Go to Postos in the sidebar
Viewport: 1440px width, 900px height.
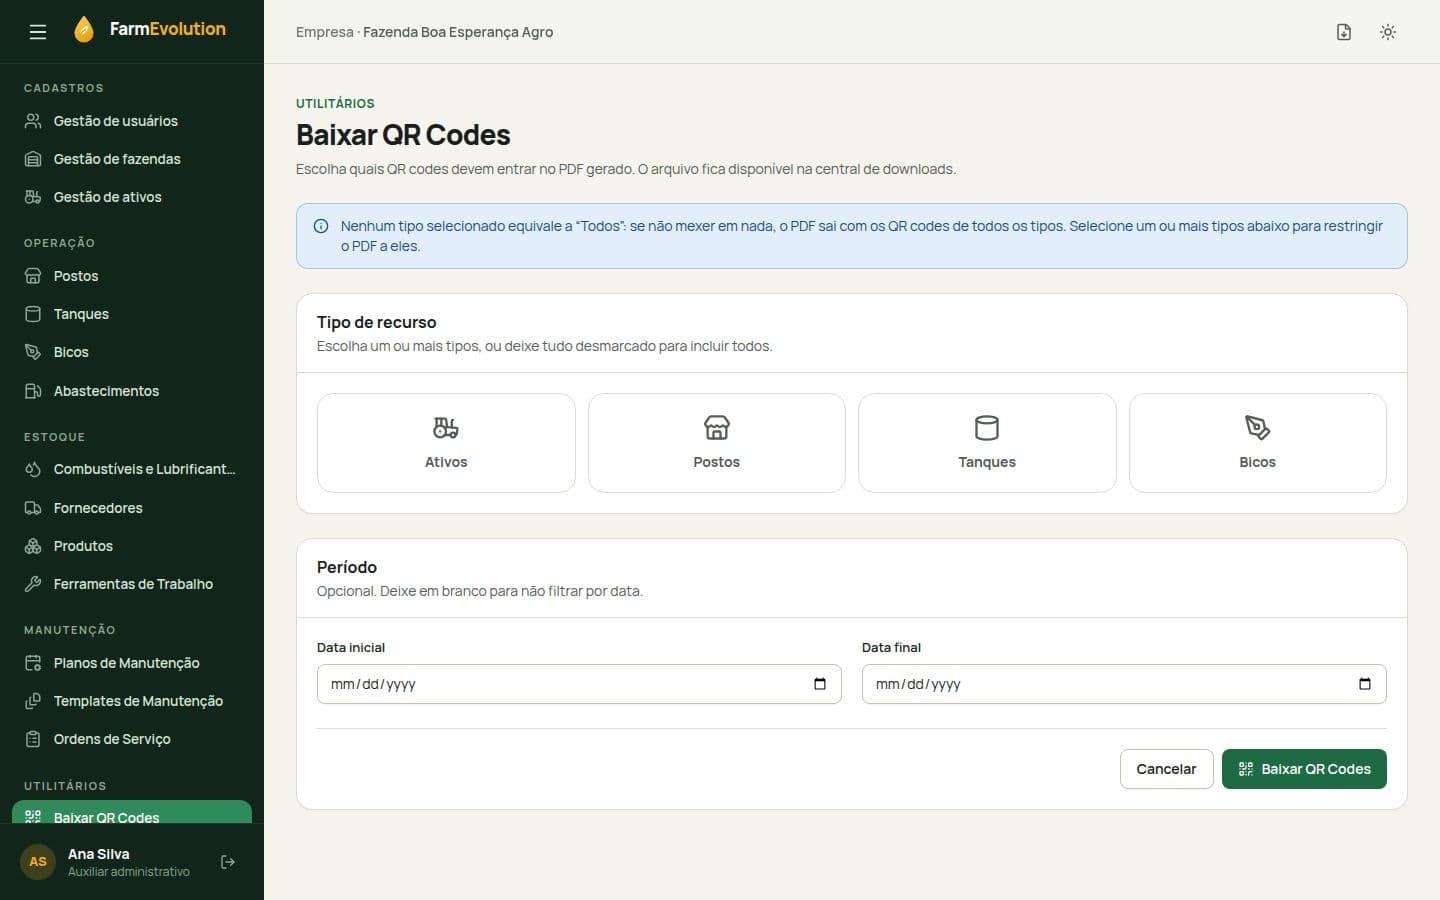click(132, 276)
